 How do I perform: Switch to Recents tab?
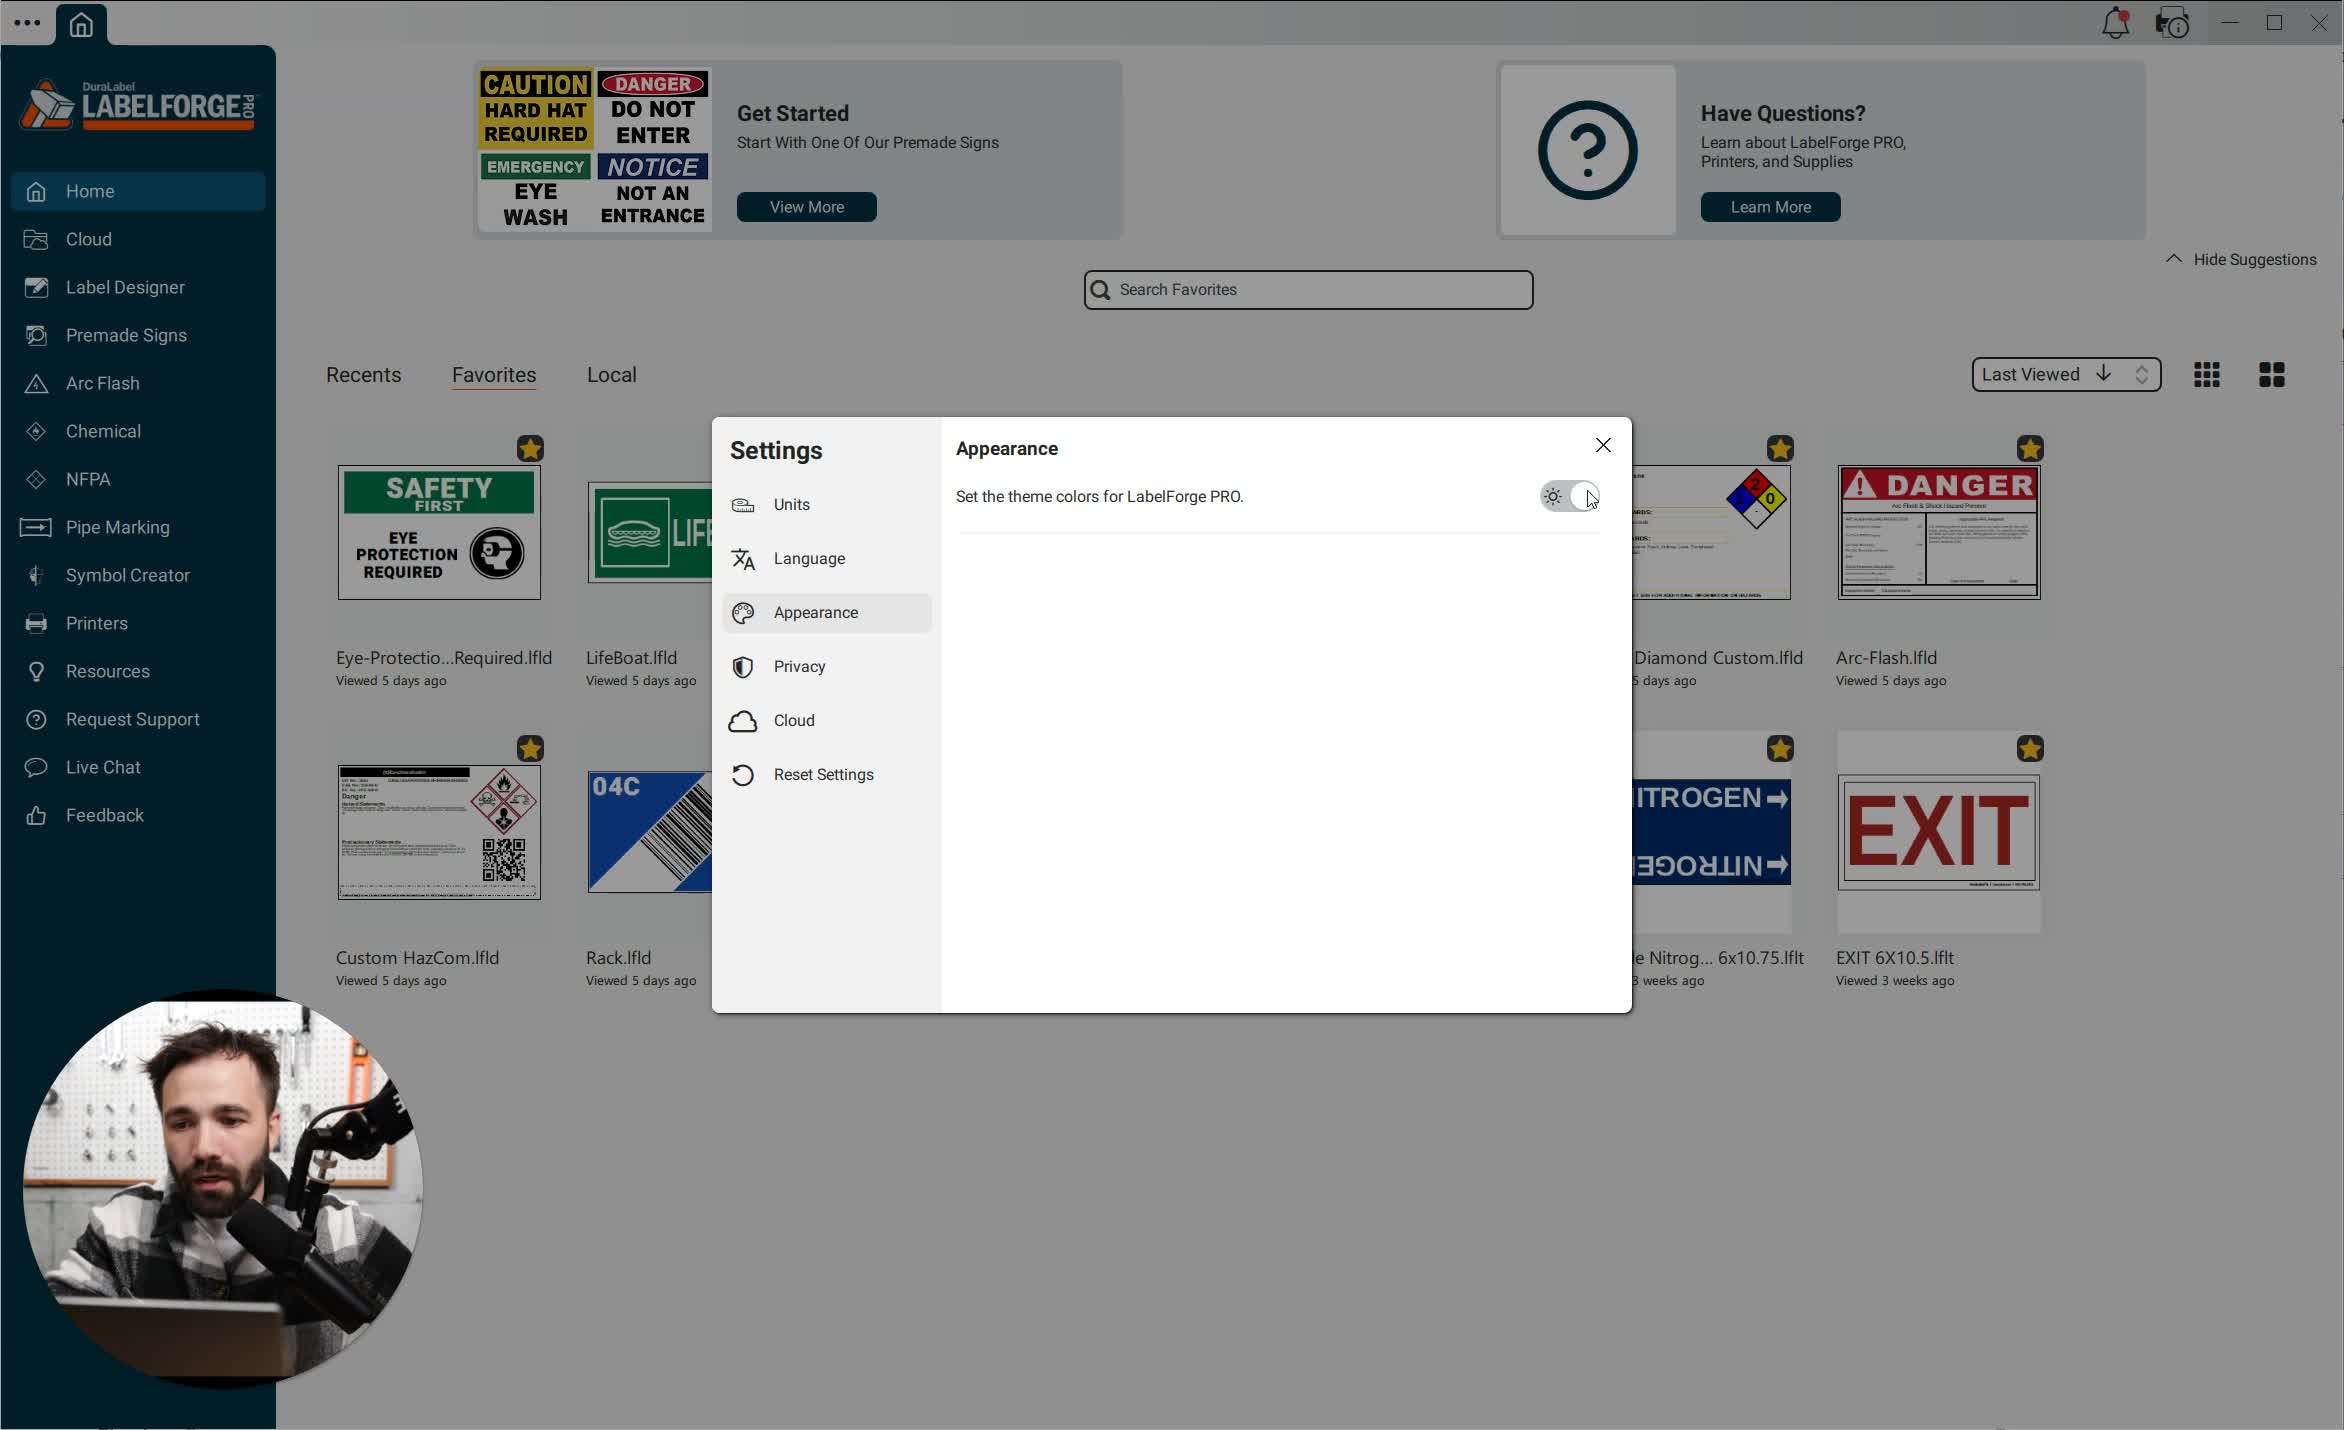(363, 375)
